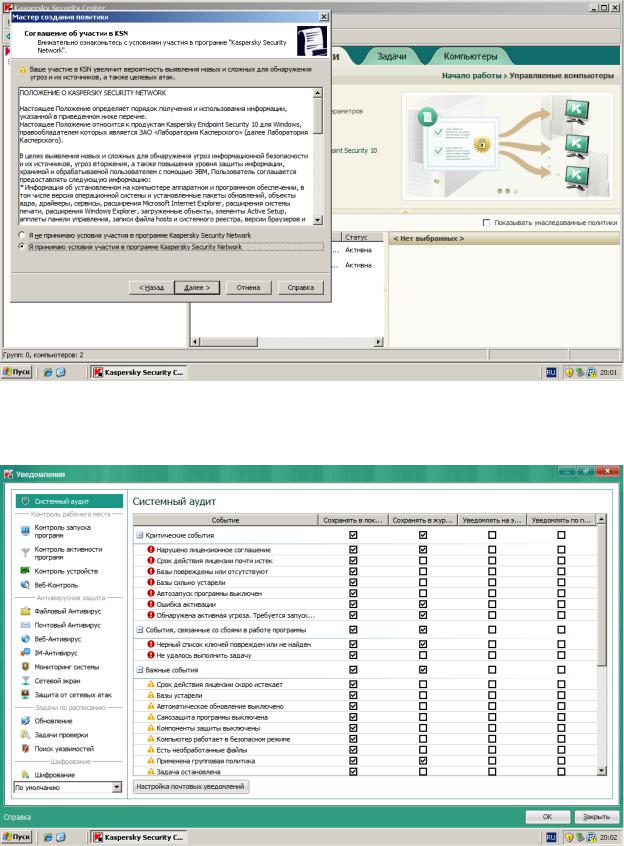The width and height of the screenshot is (624, 846).
Task: Toggle 'Уведомлять на э...' for Критические события row
Action: [x=492, y=535]
